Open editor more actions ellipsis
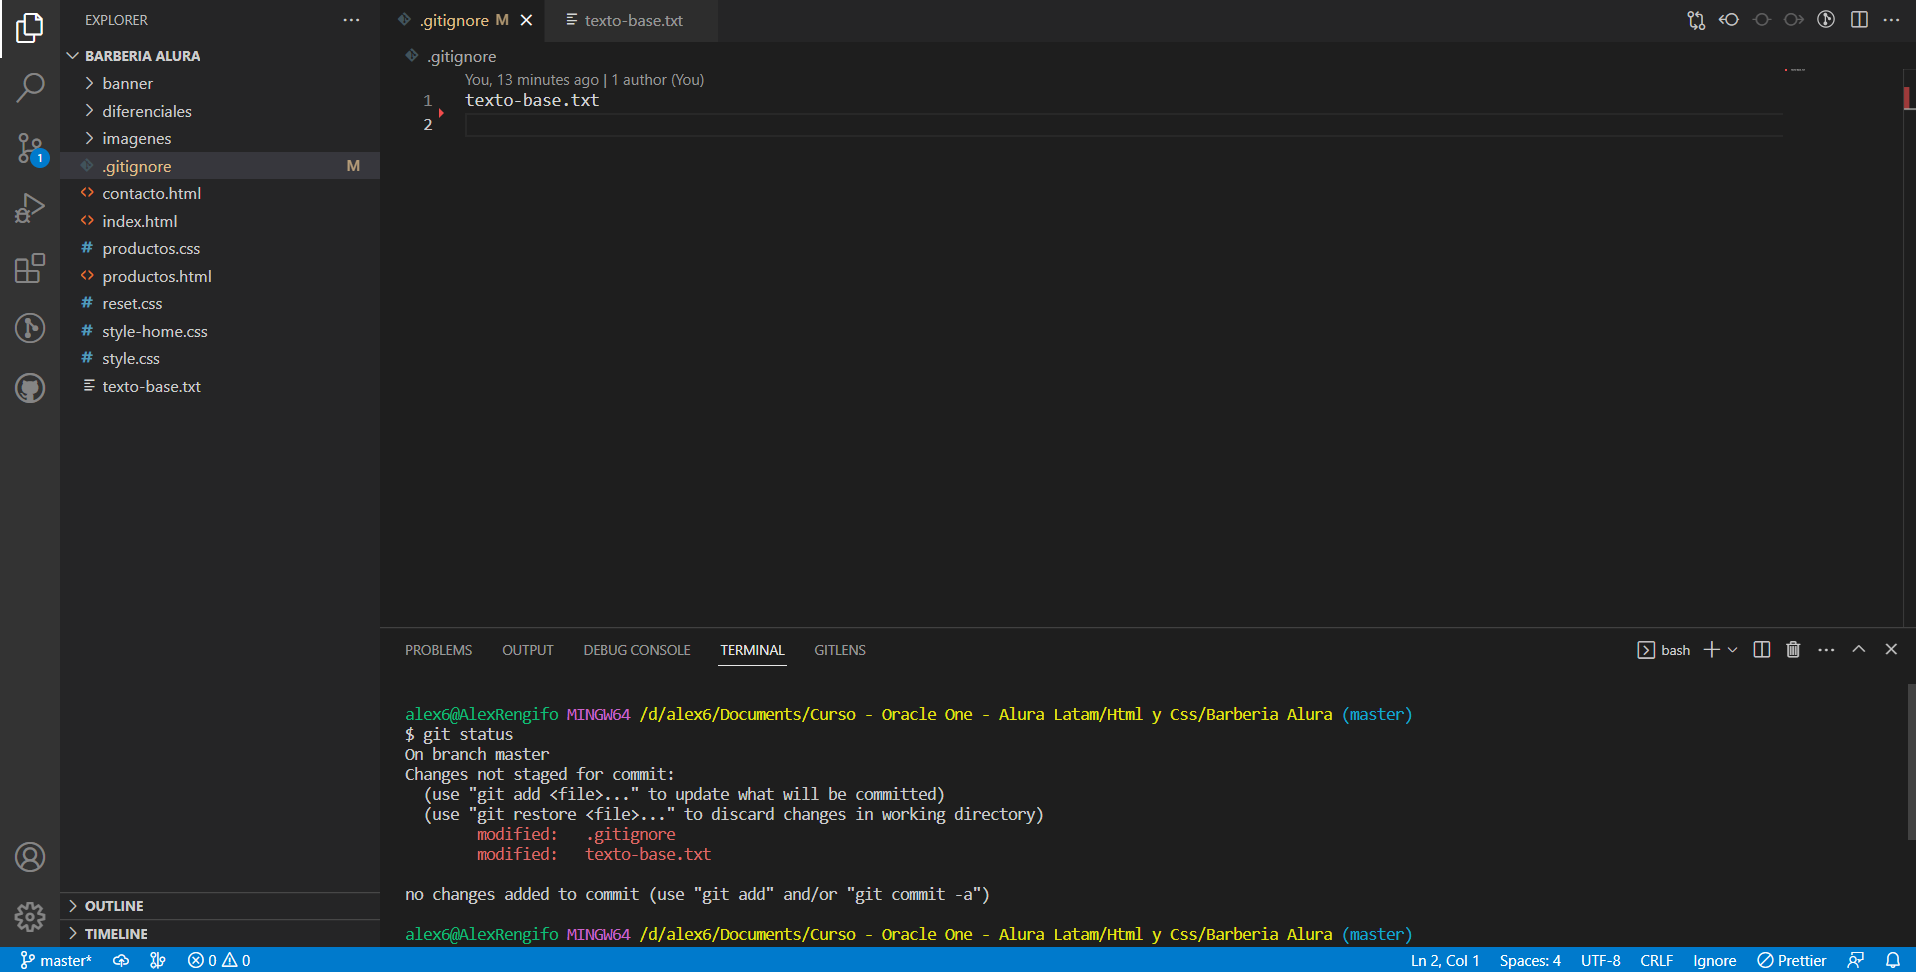Viewport: 1916px width, 972px height. pyautogui.click(x=1891, y=20)
